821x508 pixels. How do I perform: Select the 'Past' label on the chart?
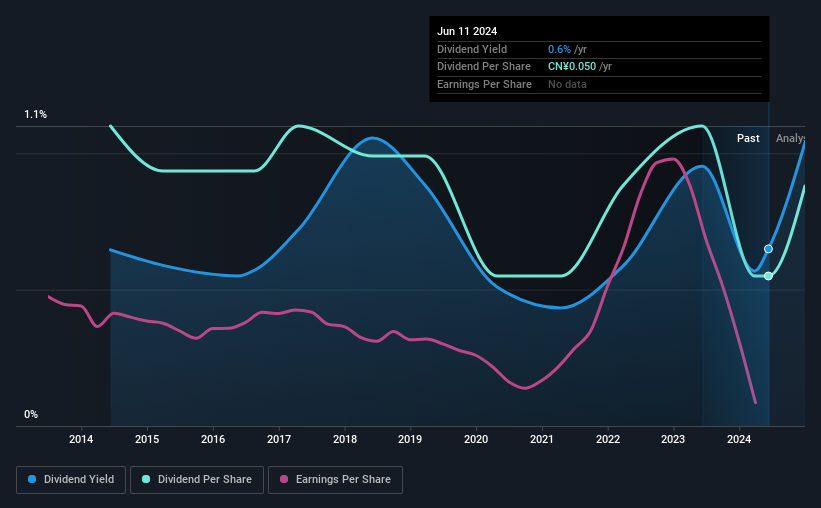[x=748, y=138]
